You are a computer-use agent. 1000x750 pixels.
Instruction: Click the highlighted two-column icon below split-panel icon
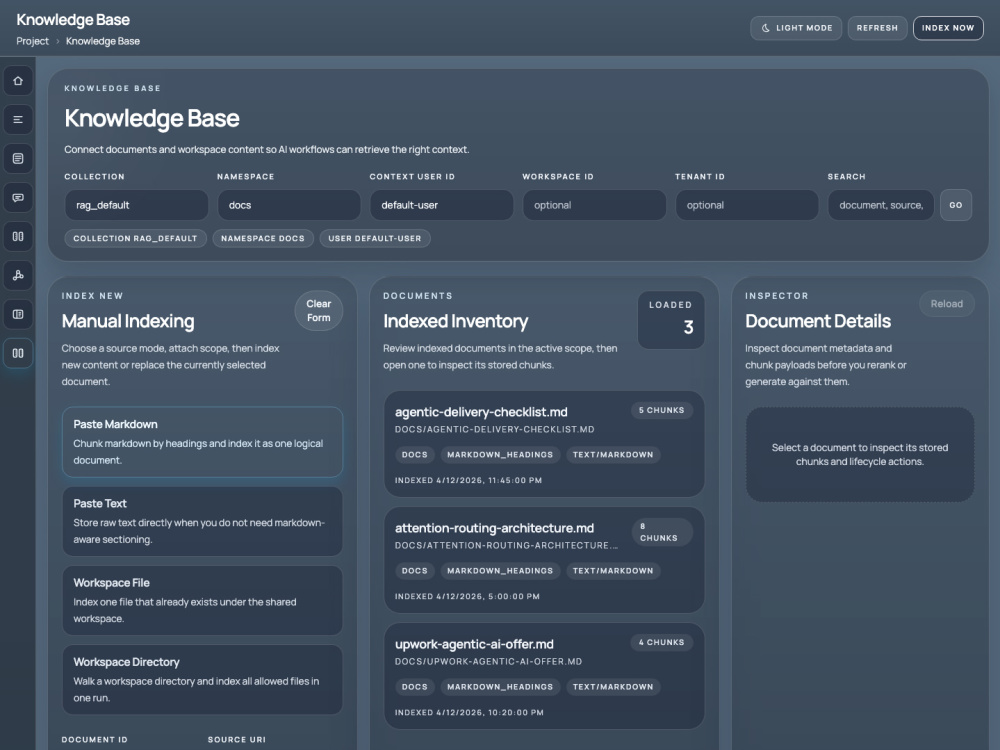coord(18,353)
